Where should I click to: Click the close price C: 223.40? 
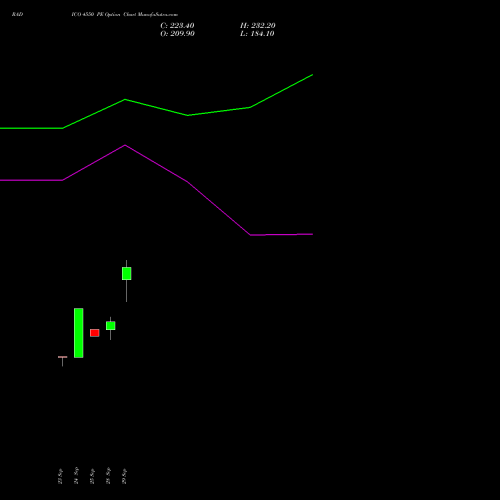[x=177, y=25]
